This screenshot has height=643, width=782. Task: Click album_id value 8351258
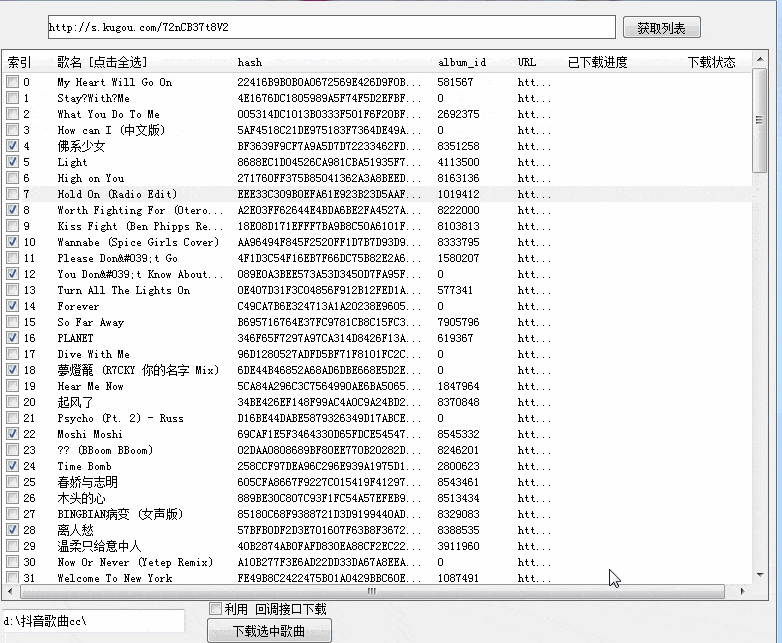(458, 146)
